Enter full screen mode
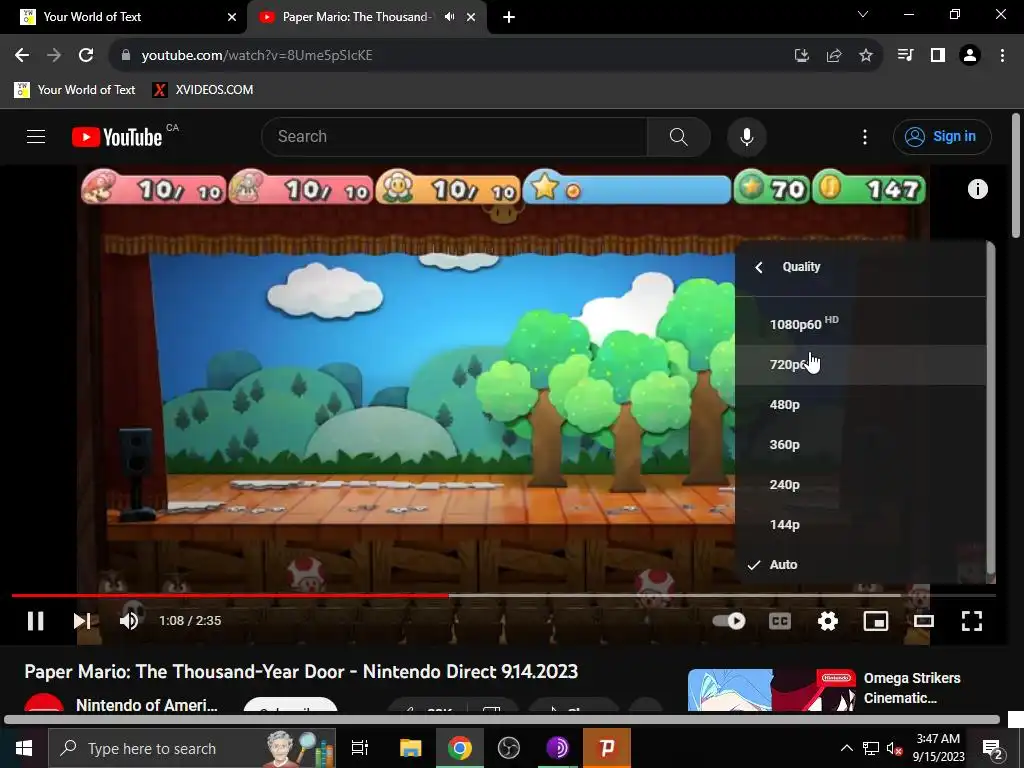 click(972, 620)
